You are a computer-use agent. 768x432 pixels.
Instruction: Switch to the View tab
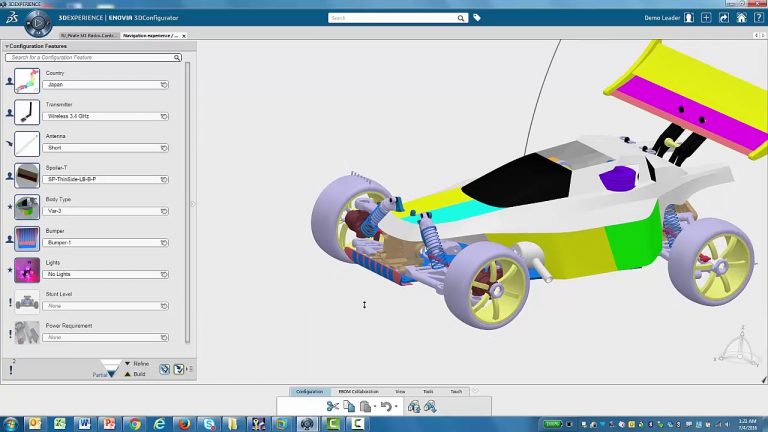coord(400,391)
